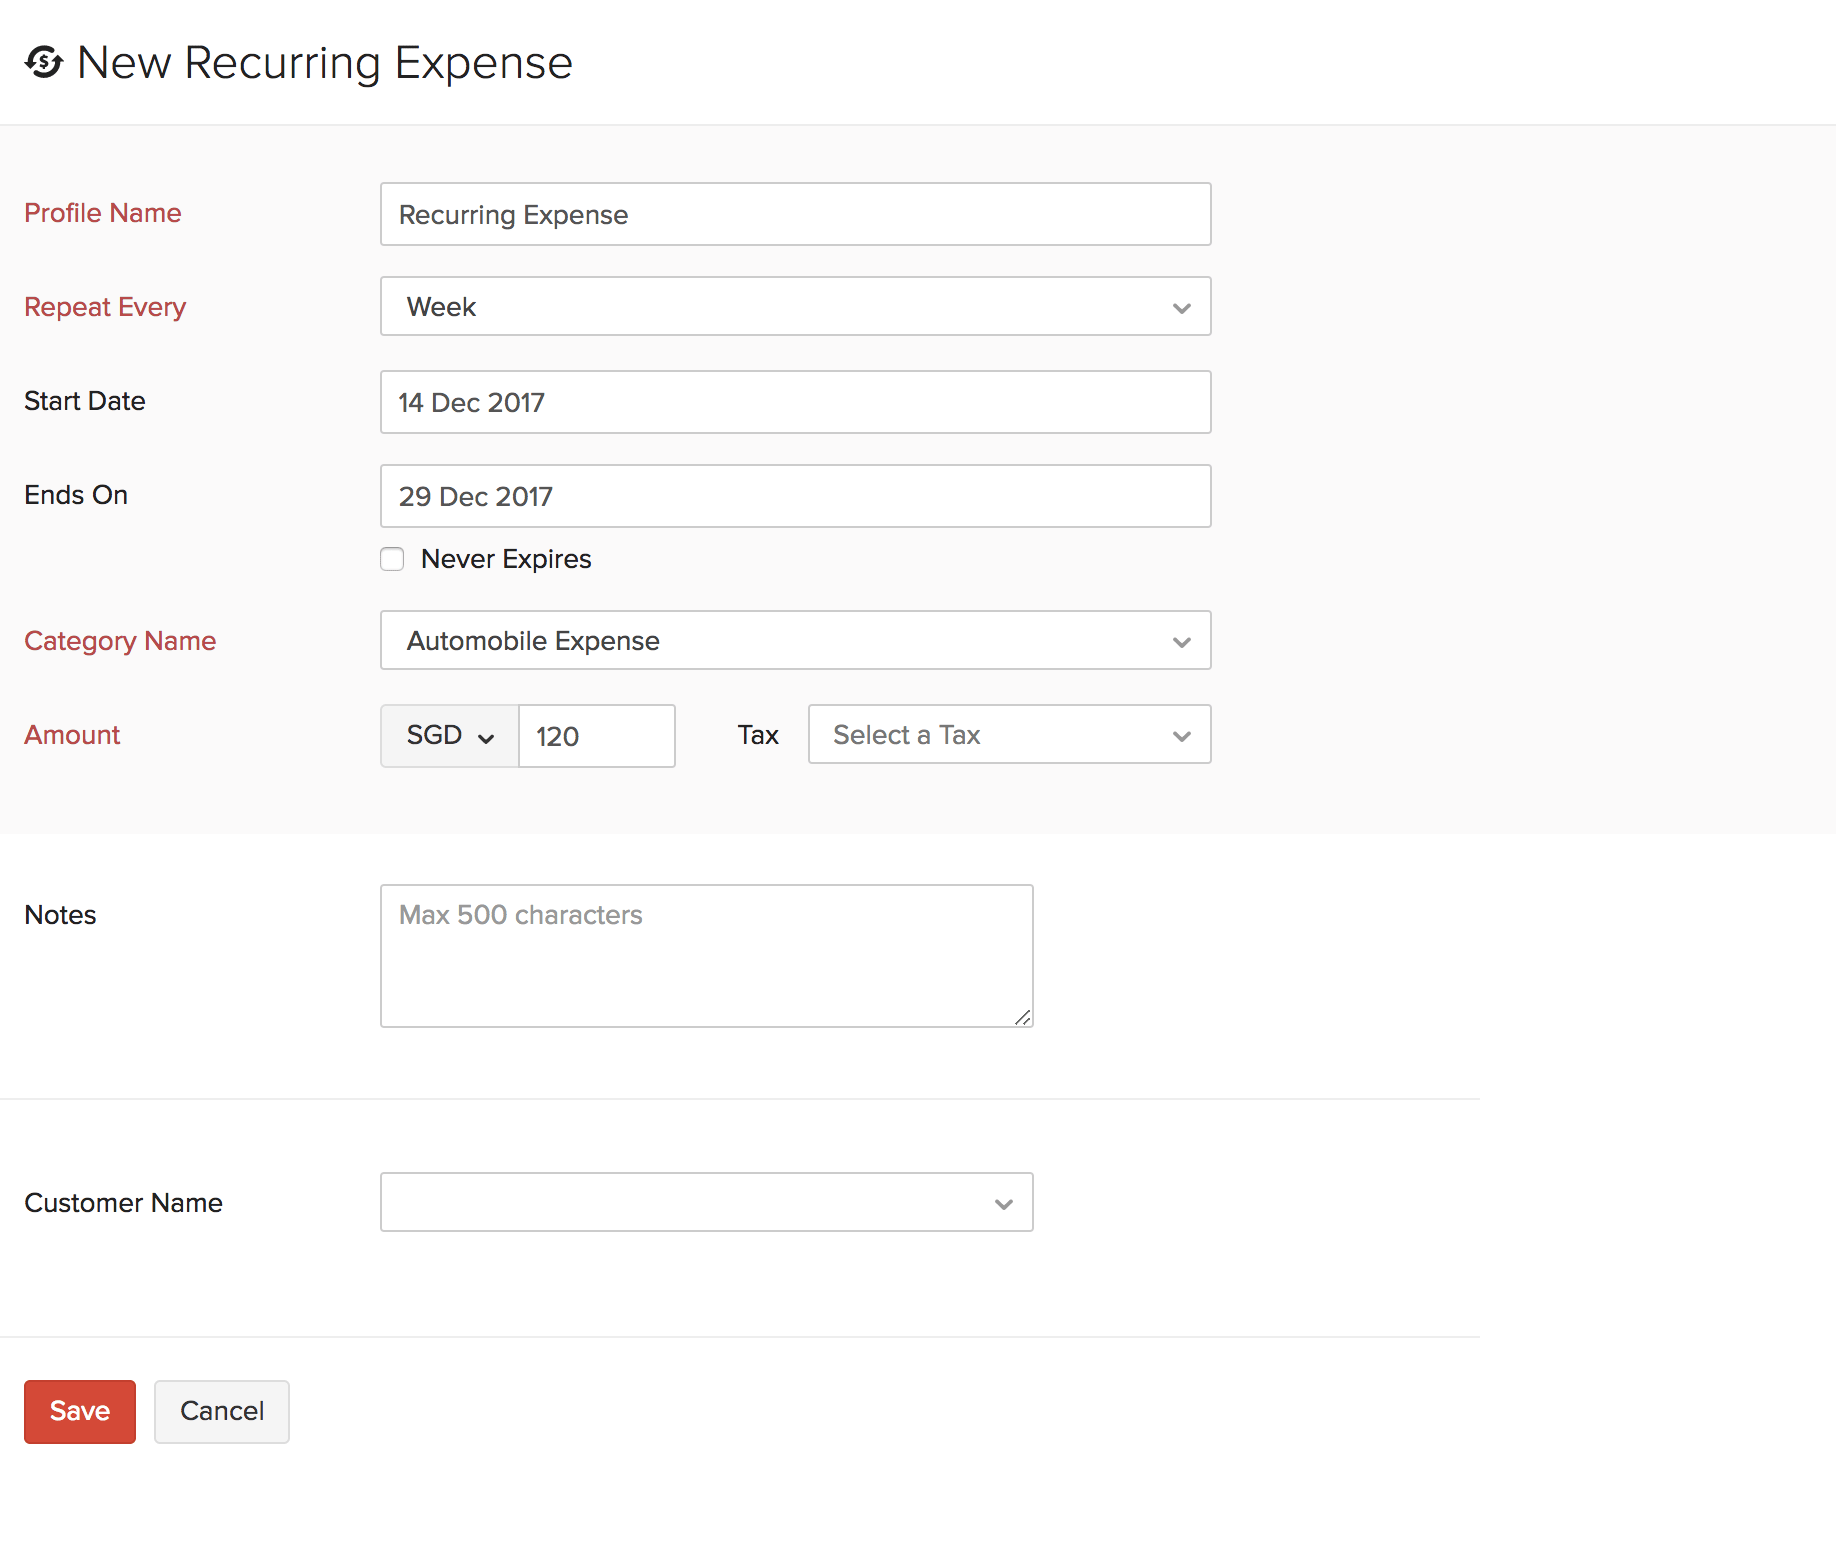Click the Amount label
Screen dimensions: 1836x1544
click(x=72, y=735)
